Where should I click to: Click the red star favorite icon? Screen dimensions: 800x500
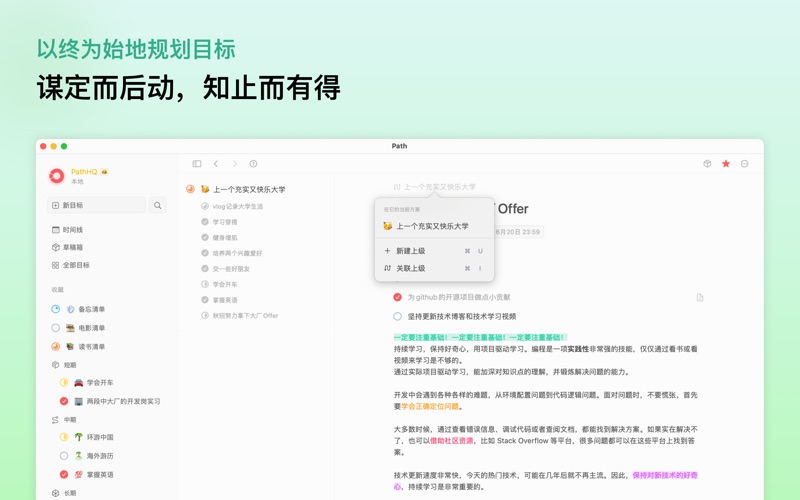coord(726,164)
